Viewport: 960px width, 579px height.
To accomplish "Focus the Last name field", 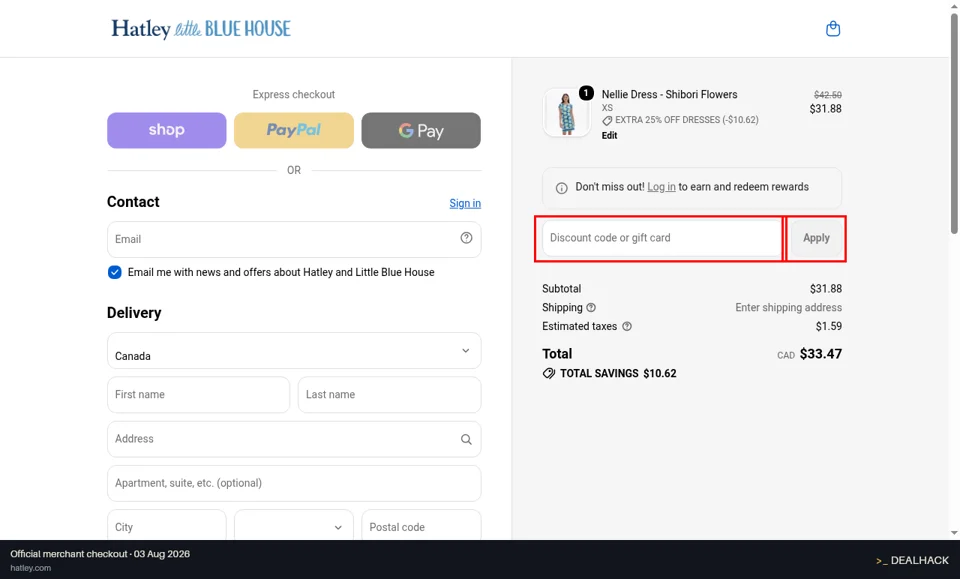I will (x=389, y=395).
